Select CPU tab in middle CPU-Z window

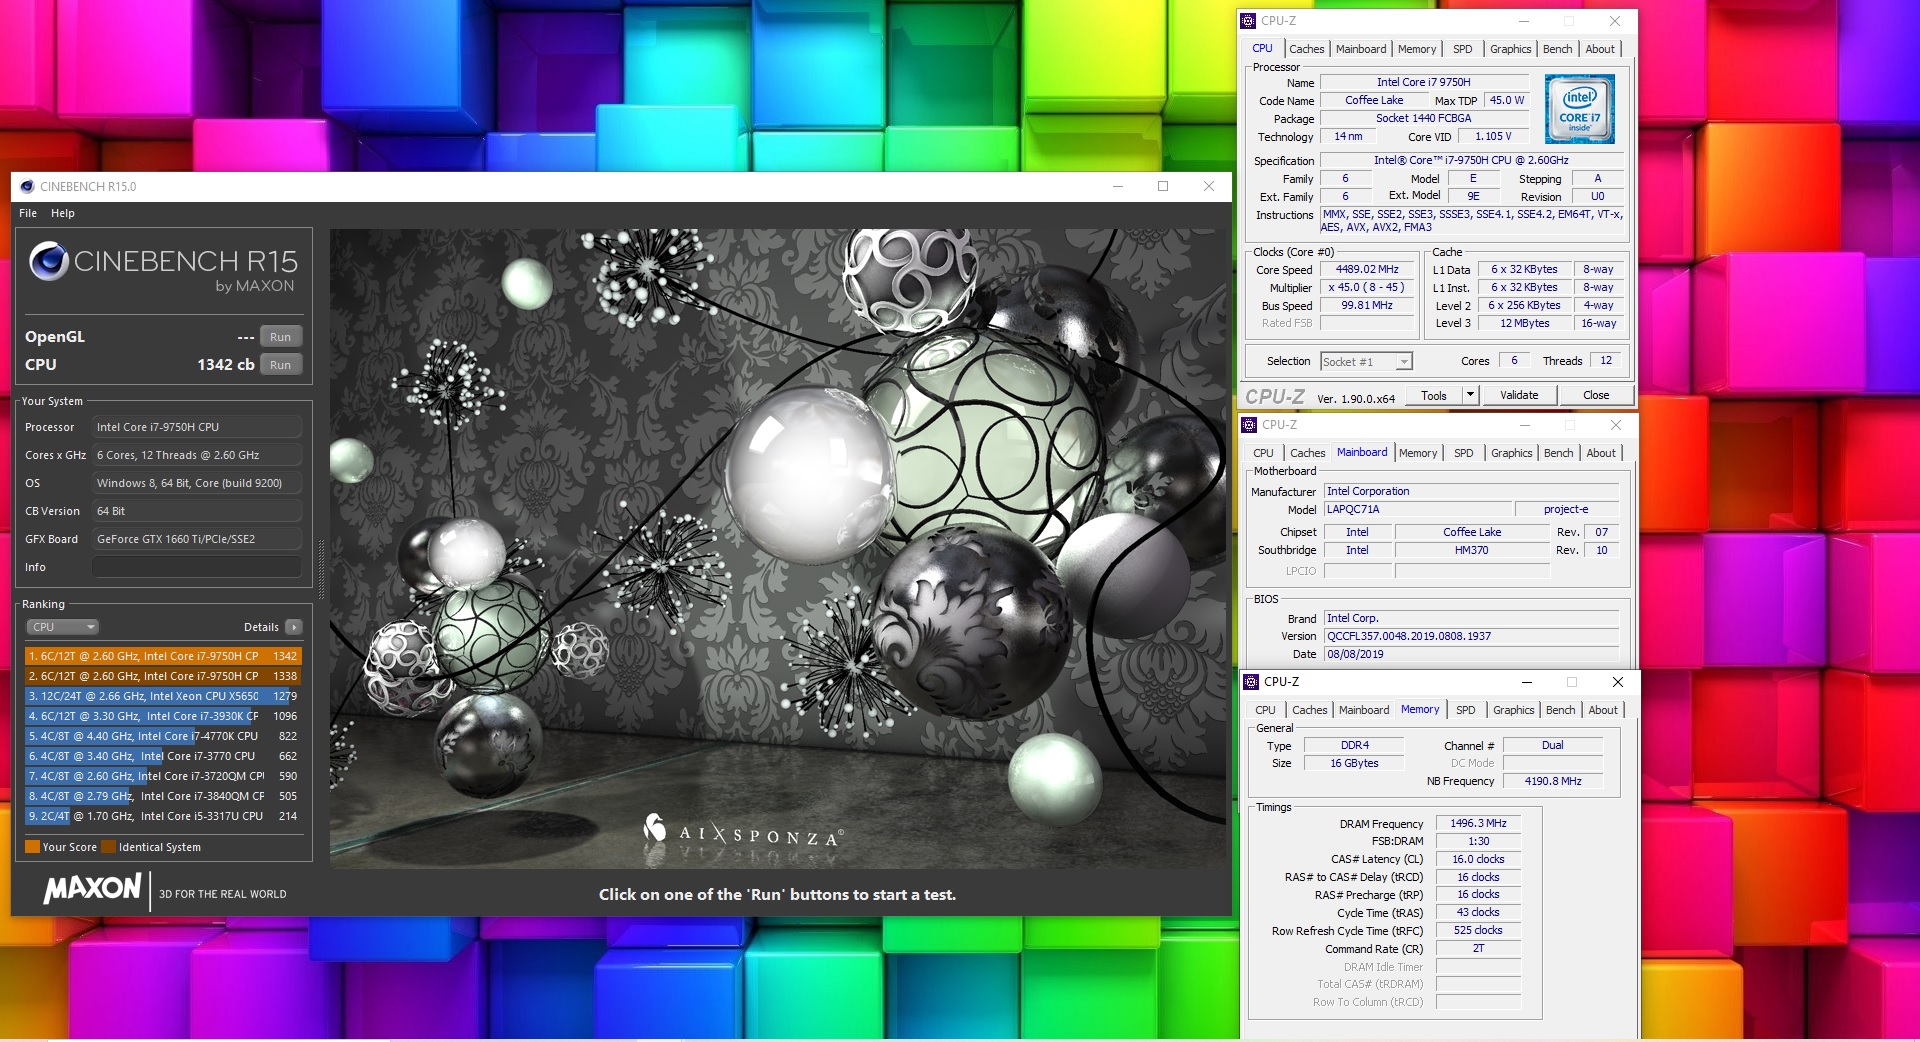[1264, 453]
